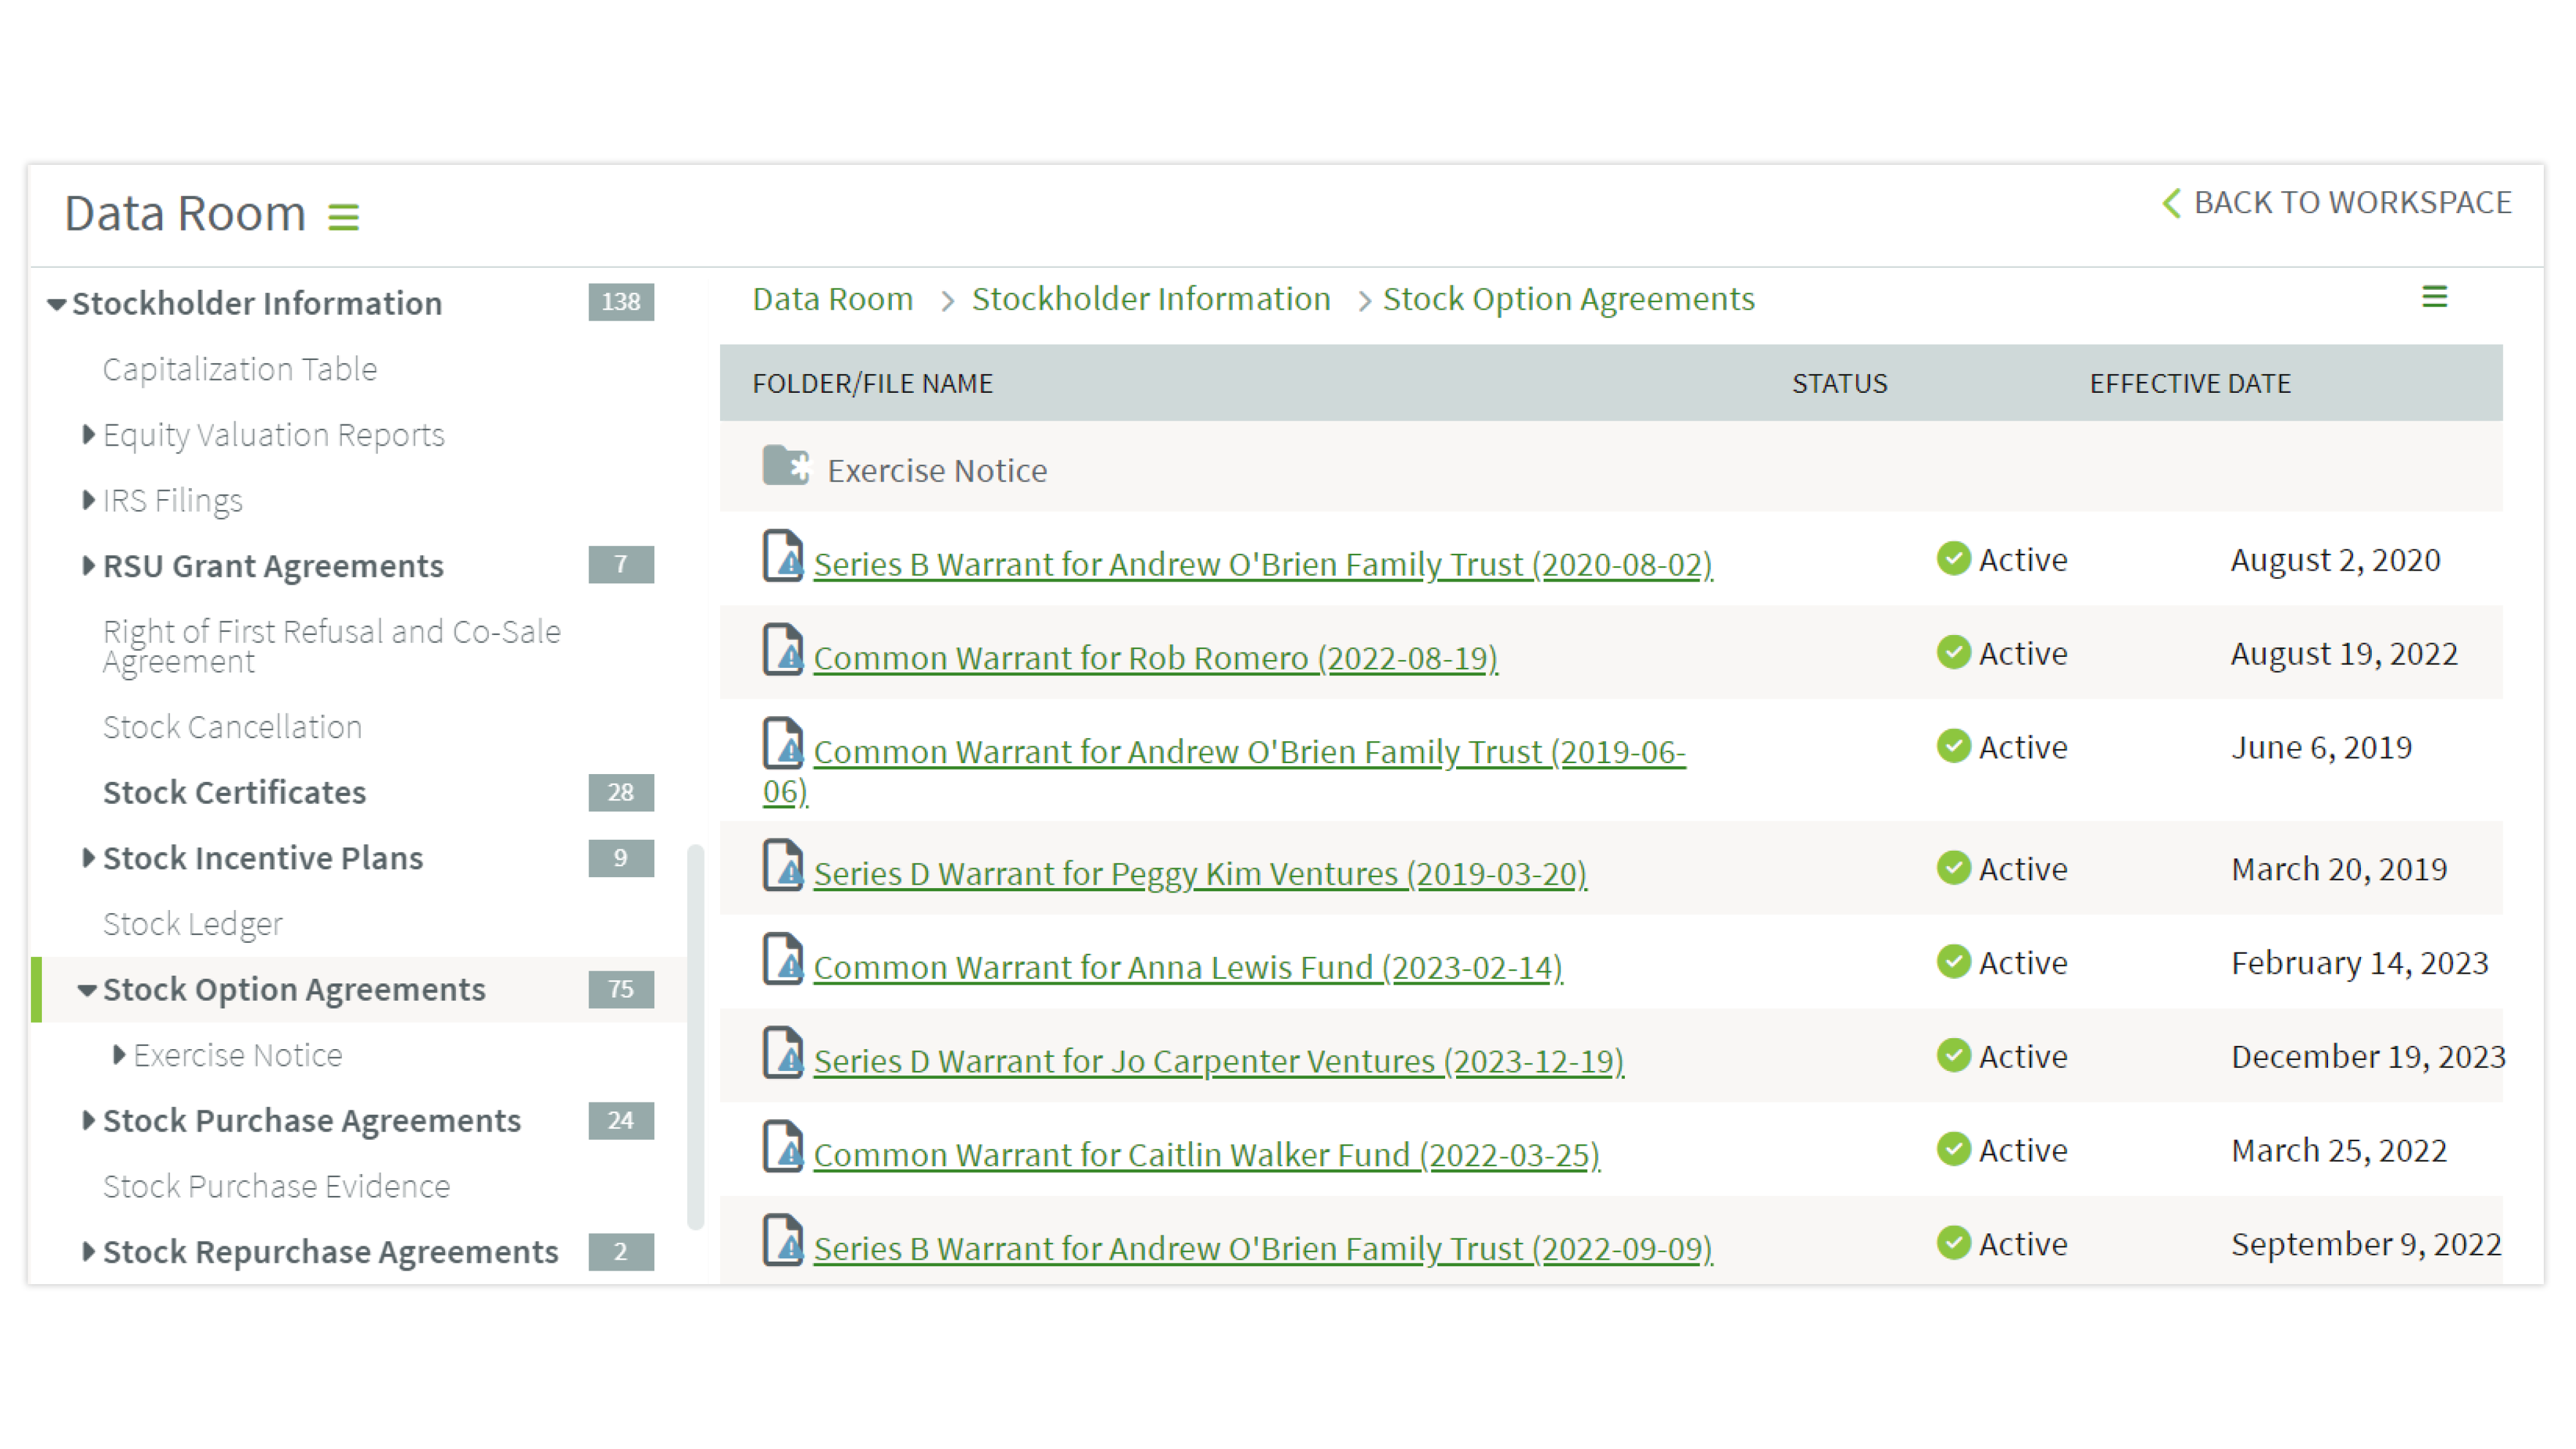Click the Exercise Notice folder icon in file list
The image size is (2576, 1449).
coord(785,466)
